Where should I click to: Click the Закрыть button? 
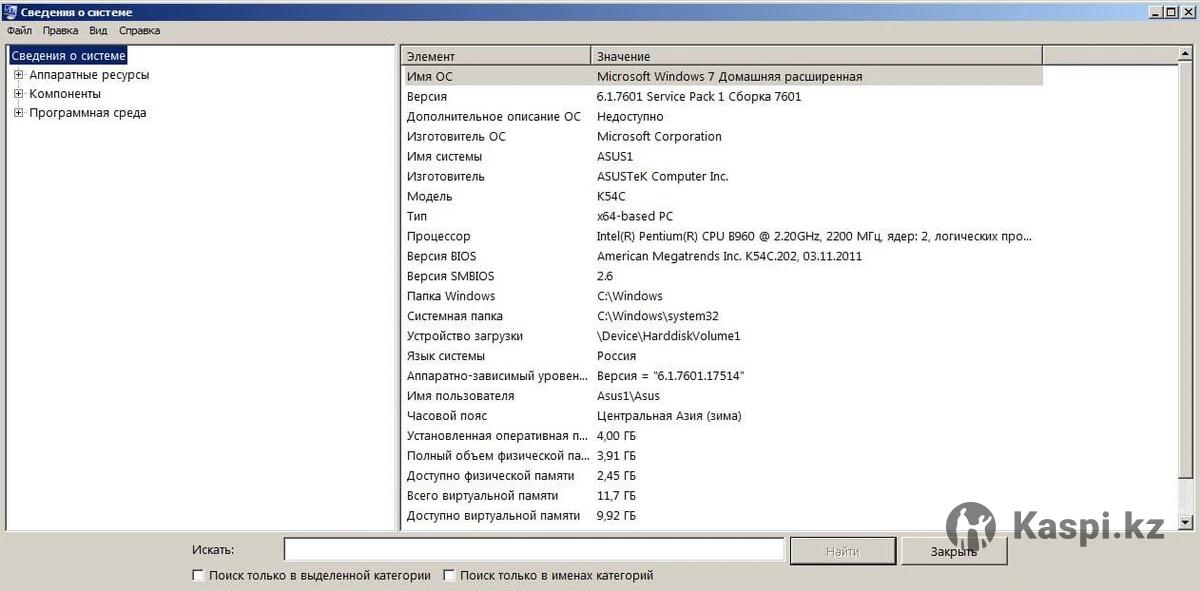coord(954,551)
